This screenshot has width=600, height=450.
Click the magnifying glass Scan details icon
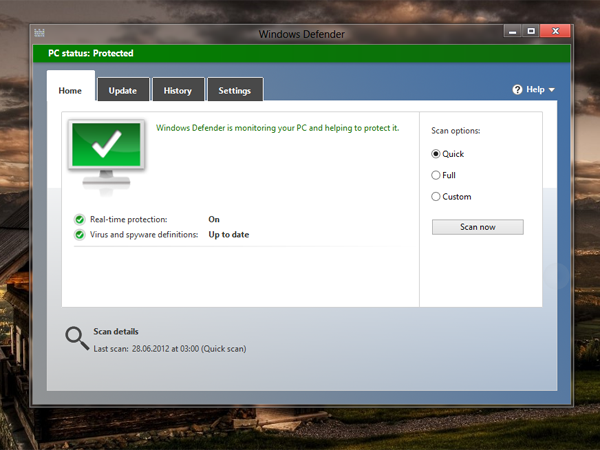click(77, 338)
